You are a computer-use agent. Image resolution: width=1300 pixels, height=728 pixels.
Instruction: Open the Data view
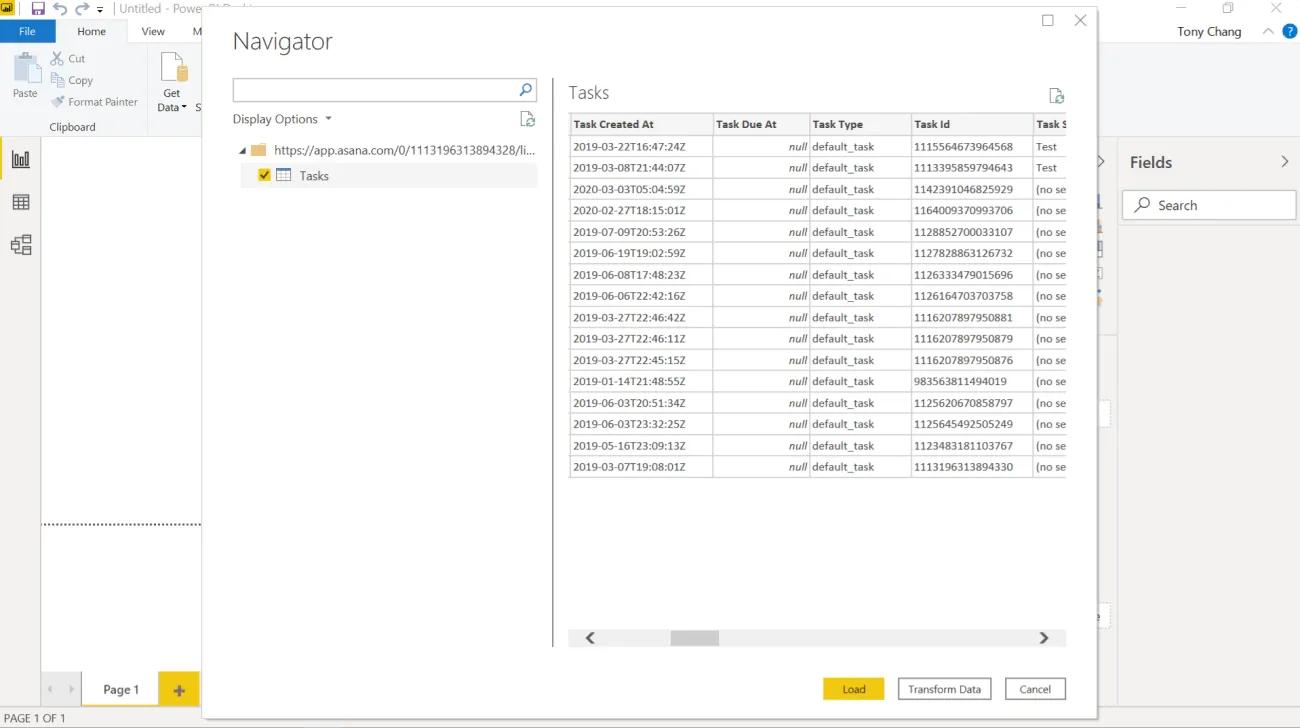[x=21, y=202]
